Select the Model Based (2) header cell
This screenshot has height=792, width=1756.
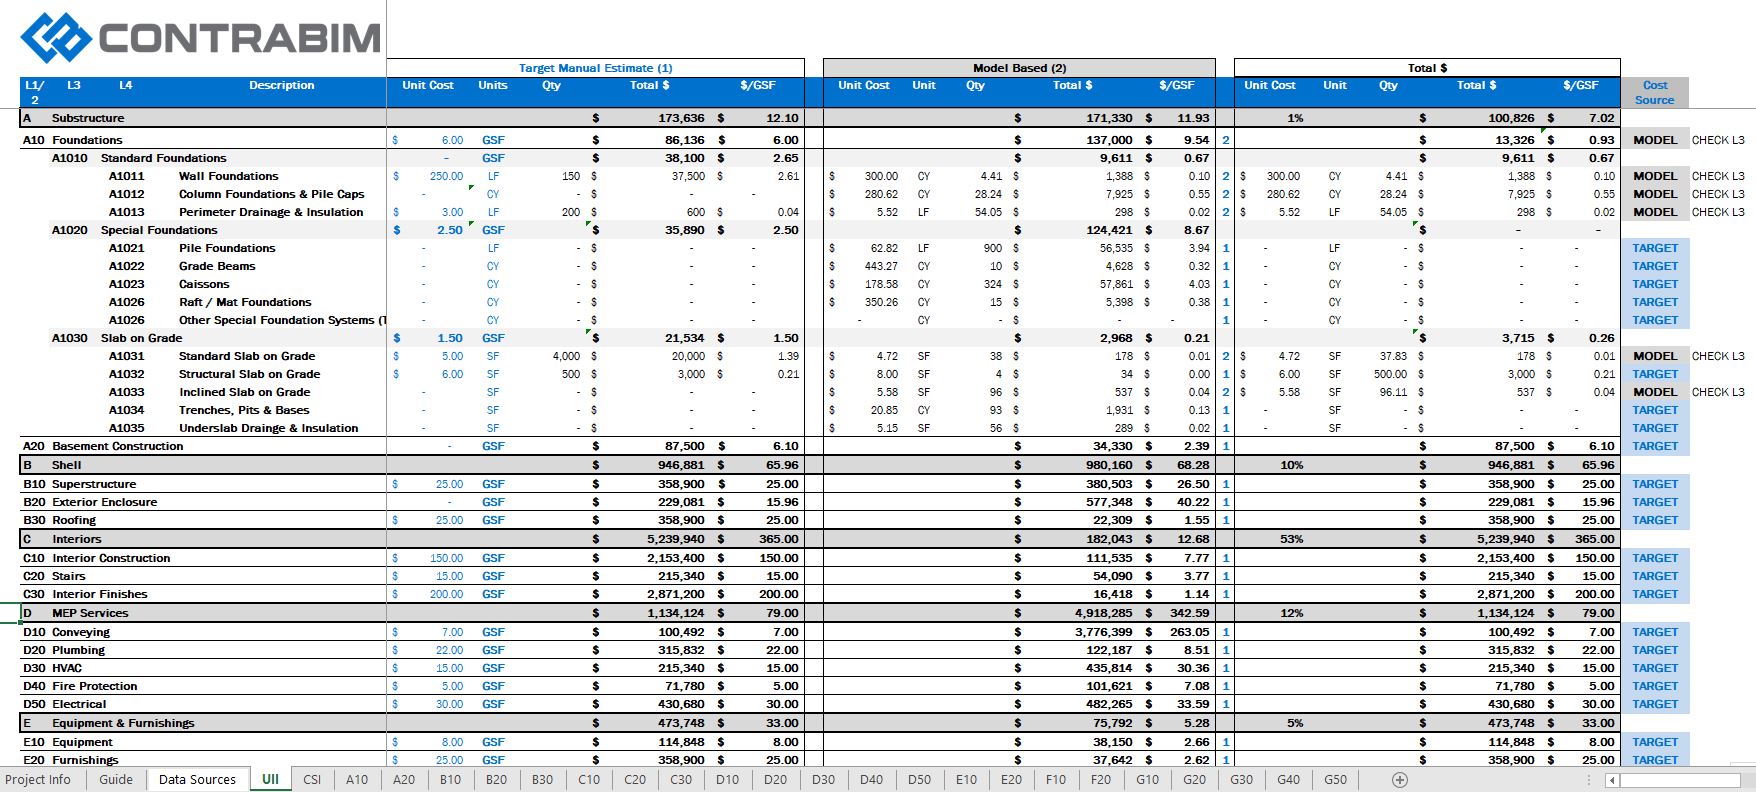click(1019, 68)
